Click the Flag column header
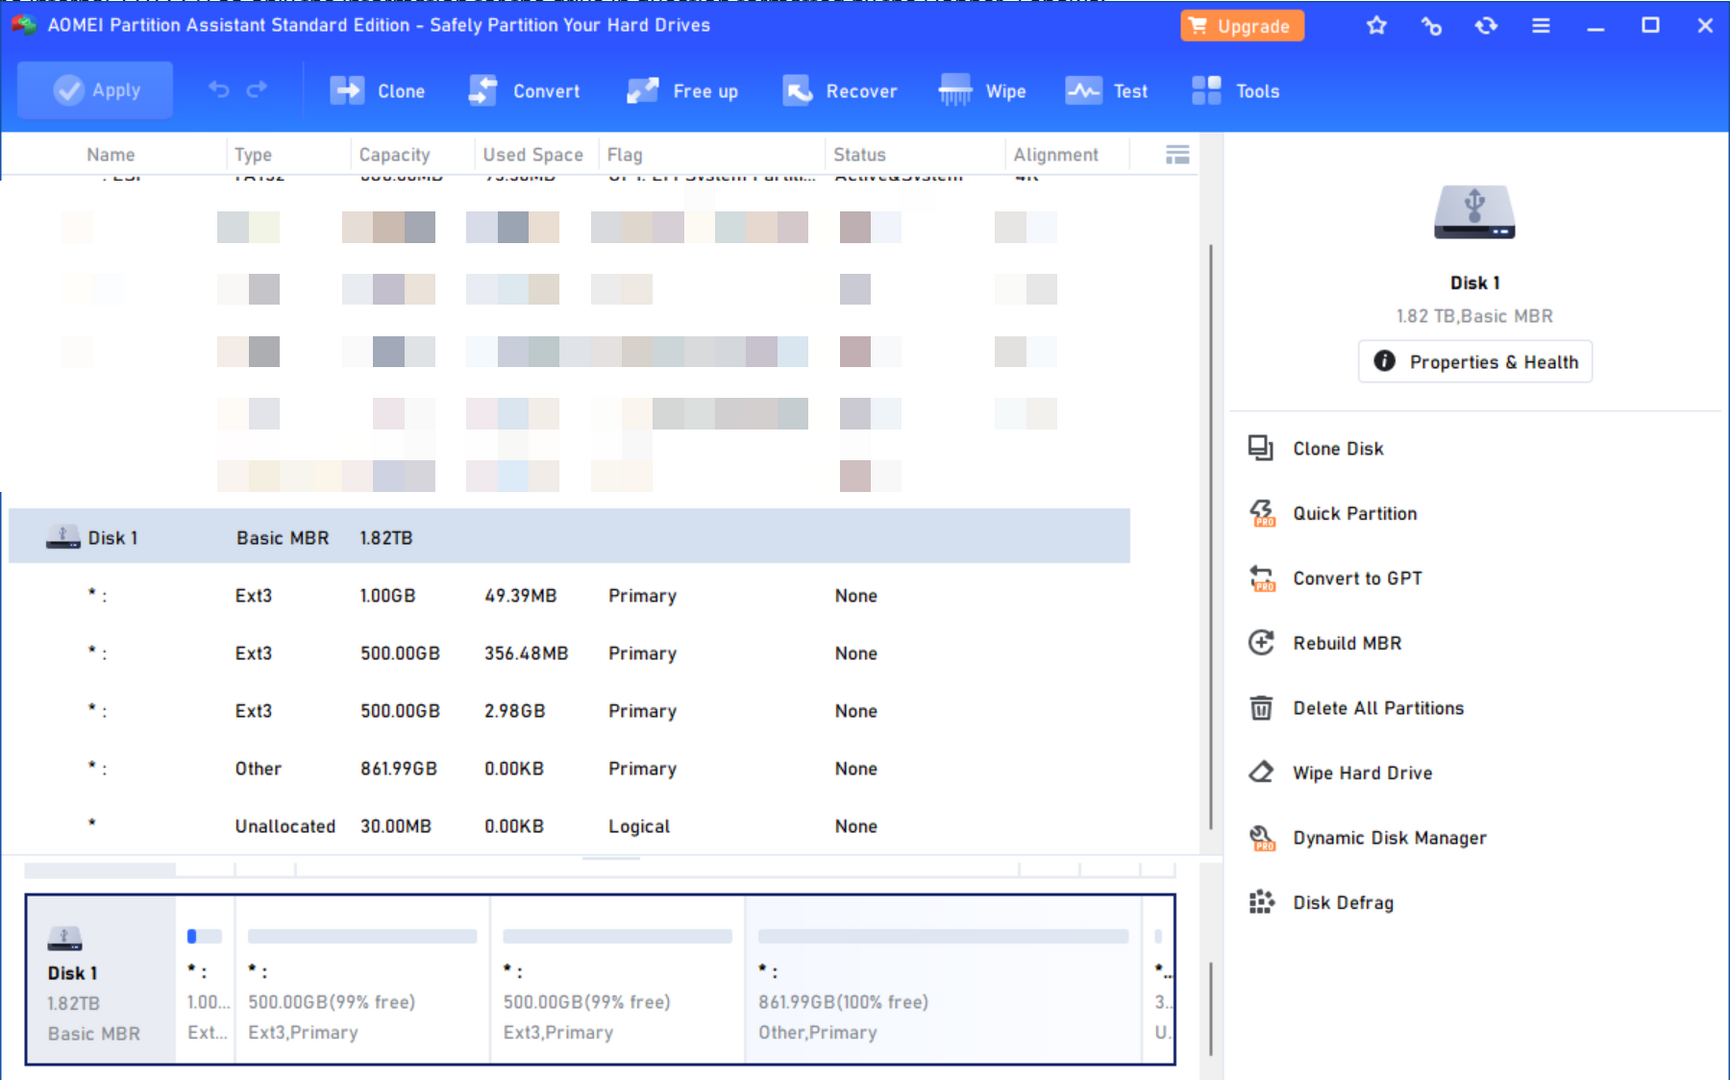 (625, 155)
